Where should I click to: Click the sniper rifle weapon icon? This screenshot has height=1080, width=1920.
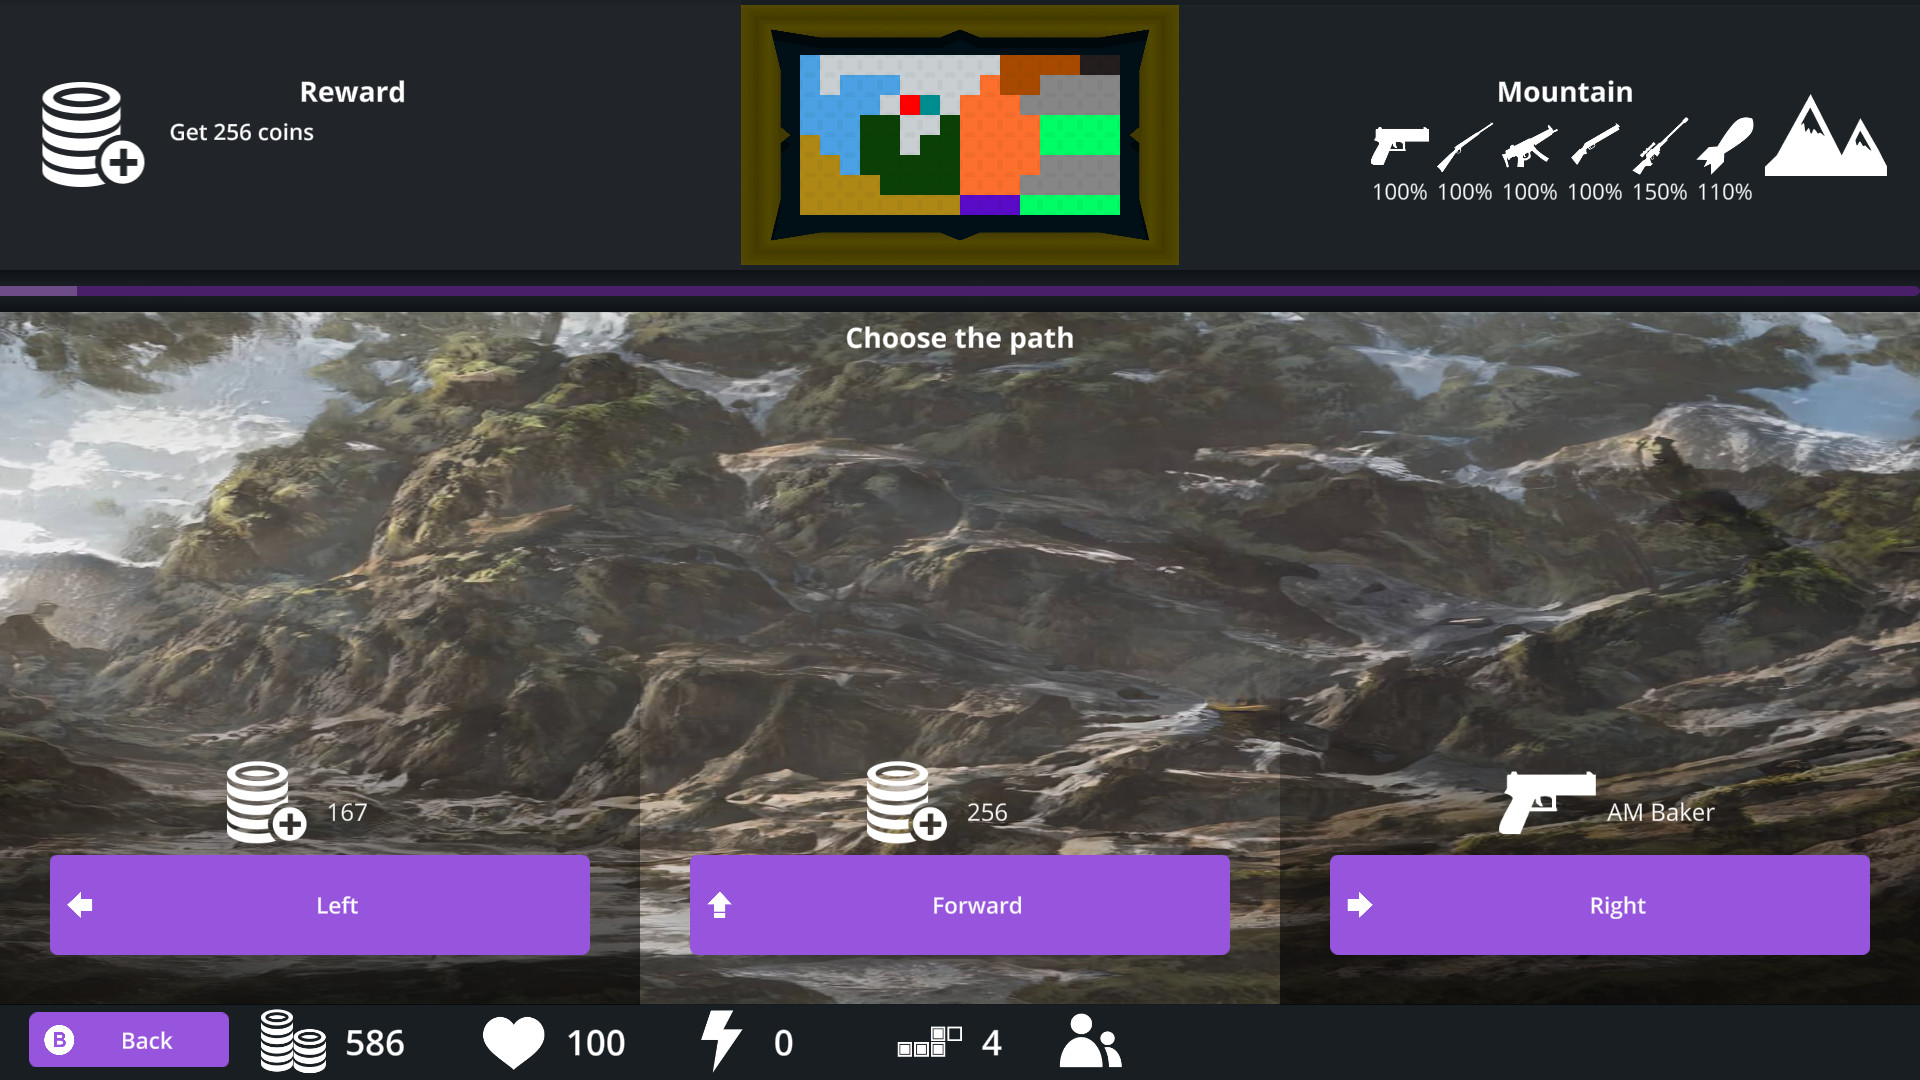(1660, 144)
